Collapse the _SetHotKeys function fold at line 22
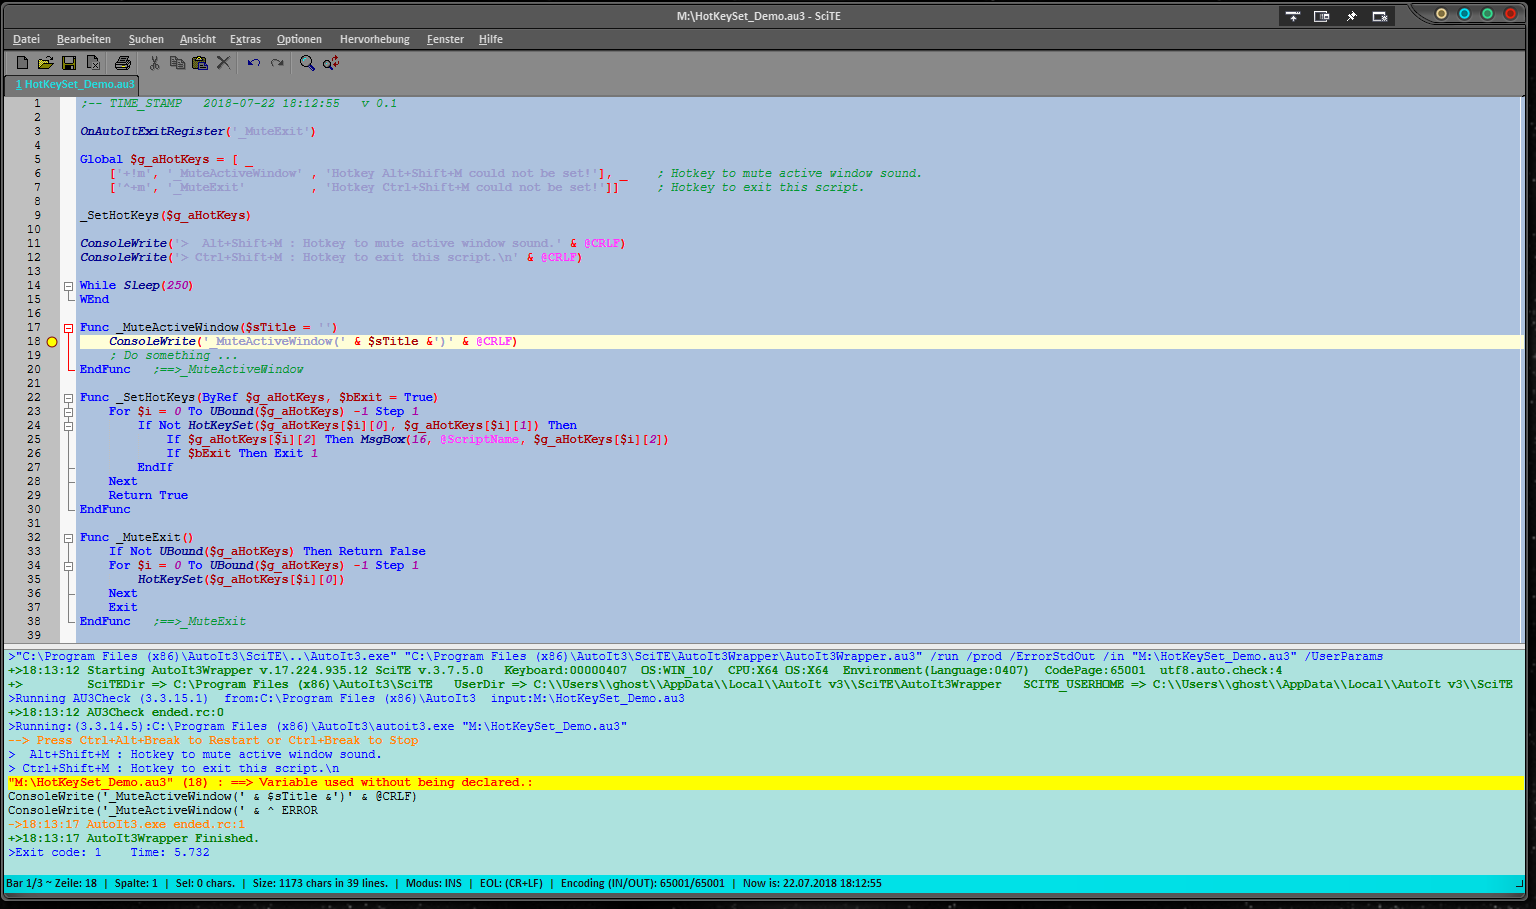 (x=69, y=398)
